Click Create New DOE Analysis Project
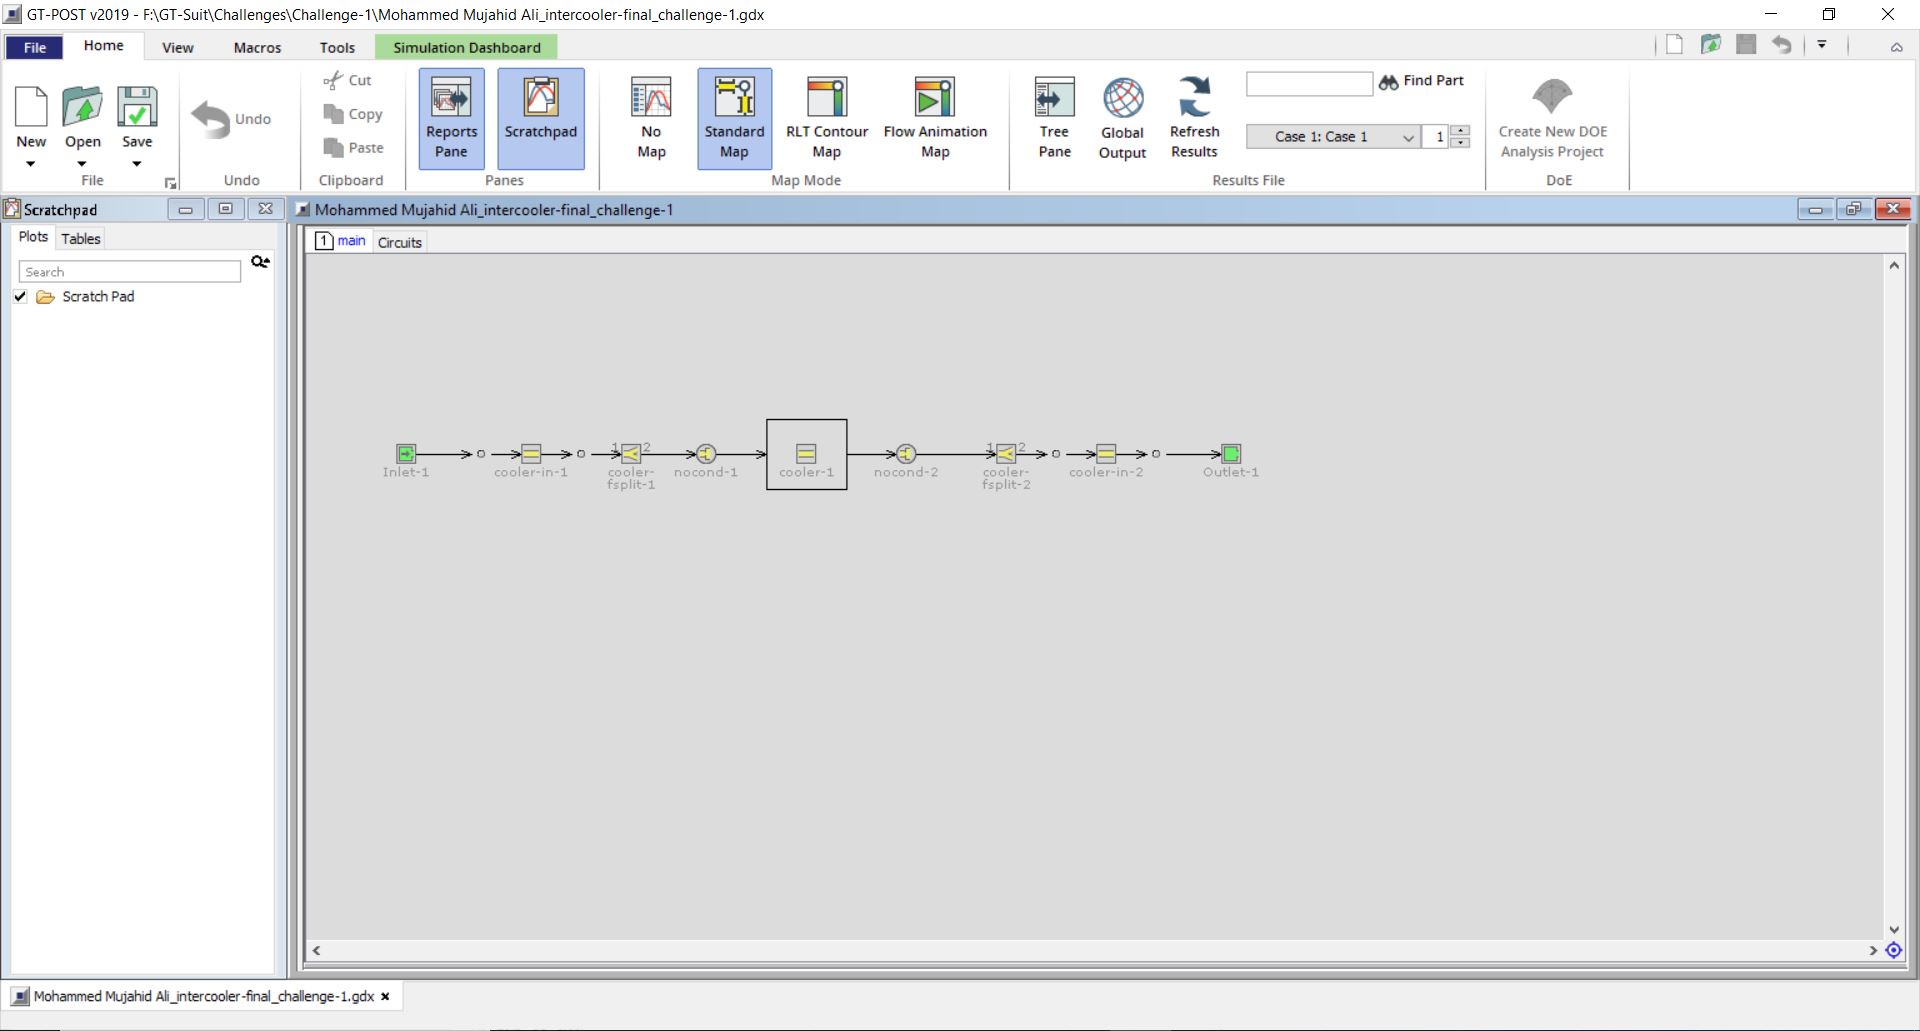 click(1552, 117)
